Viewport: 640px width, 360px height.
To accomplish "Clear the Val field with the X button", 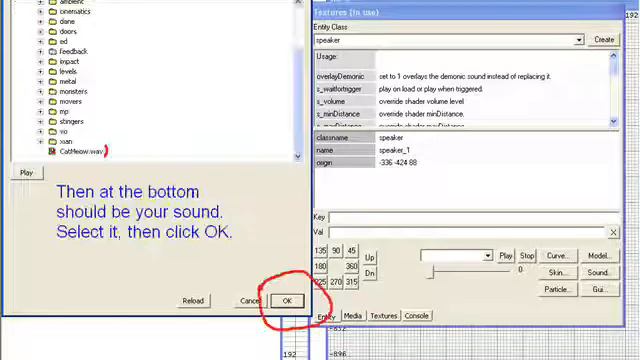I will (613, 232).
